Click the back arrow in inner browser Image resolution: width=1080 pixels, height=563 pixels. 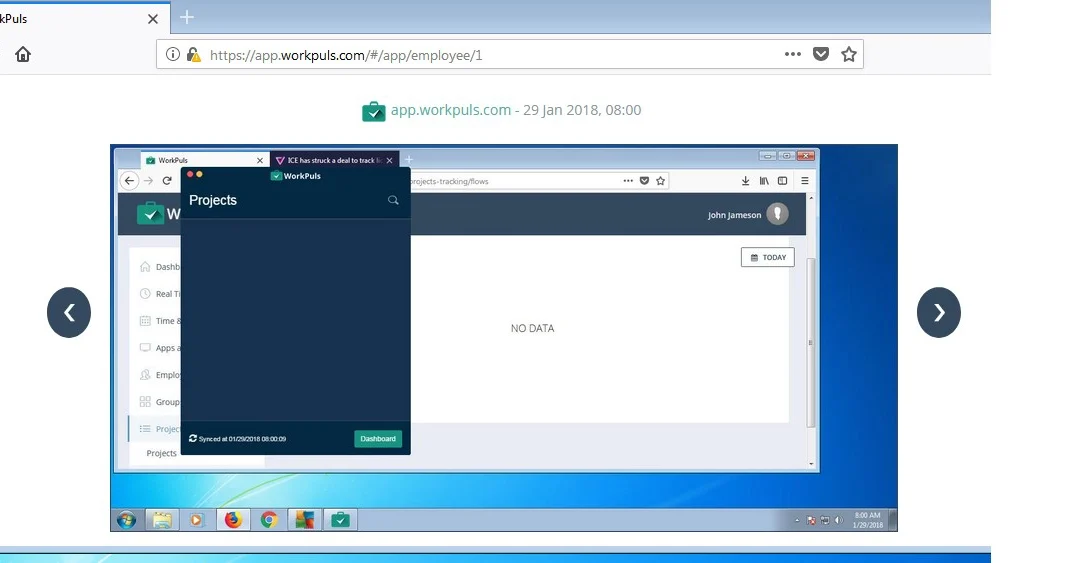[x=129, y=181]
